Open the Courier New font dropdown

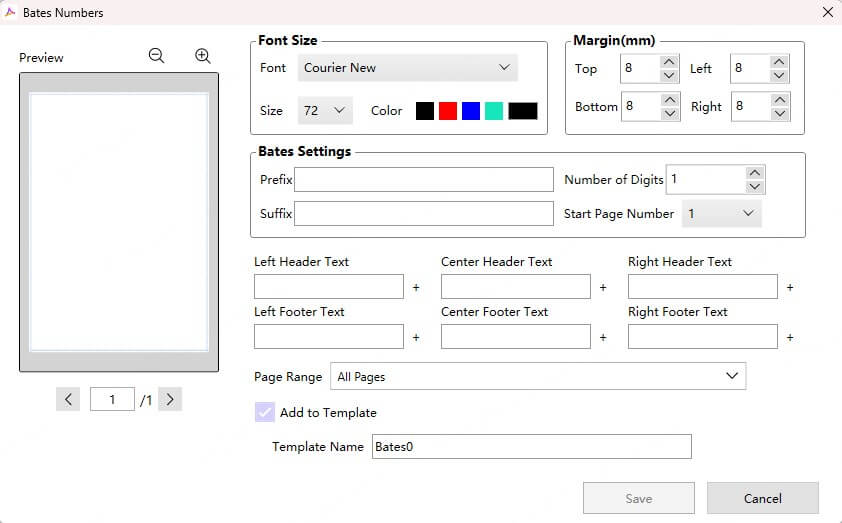click(x=408, y=68)
